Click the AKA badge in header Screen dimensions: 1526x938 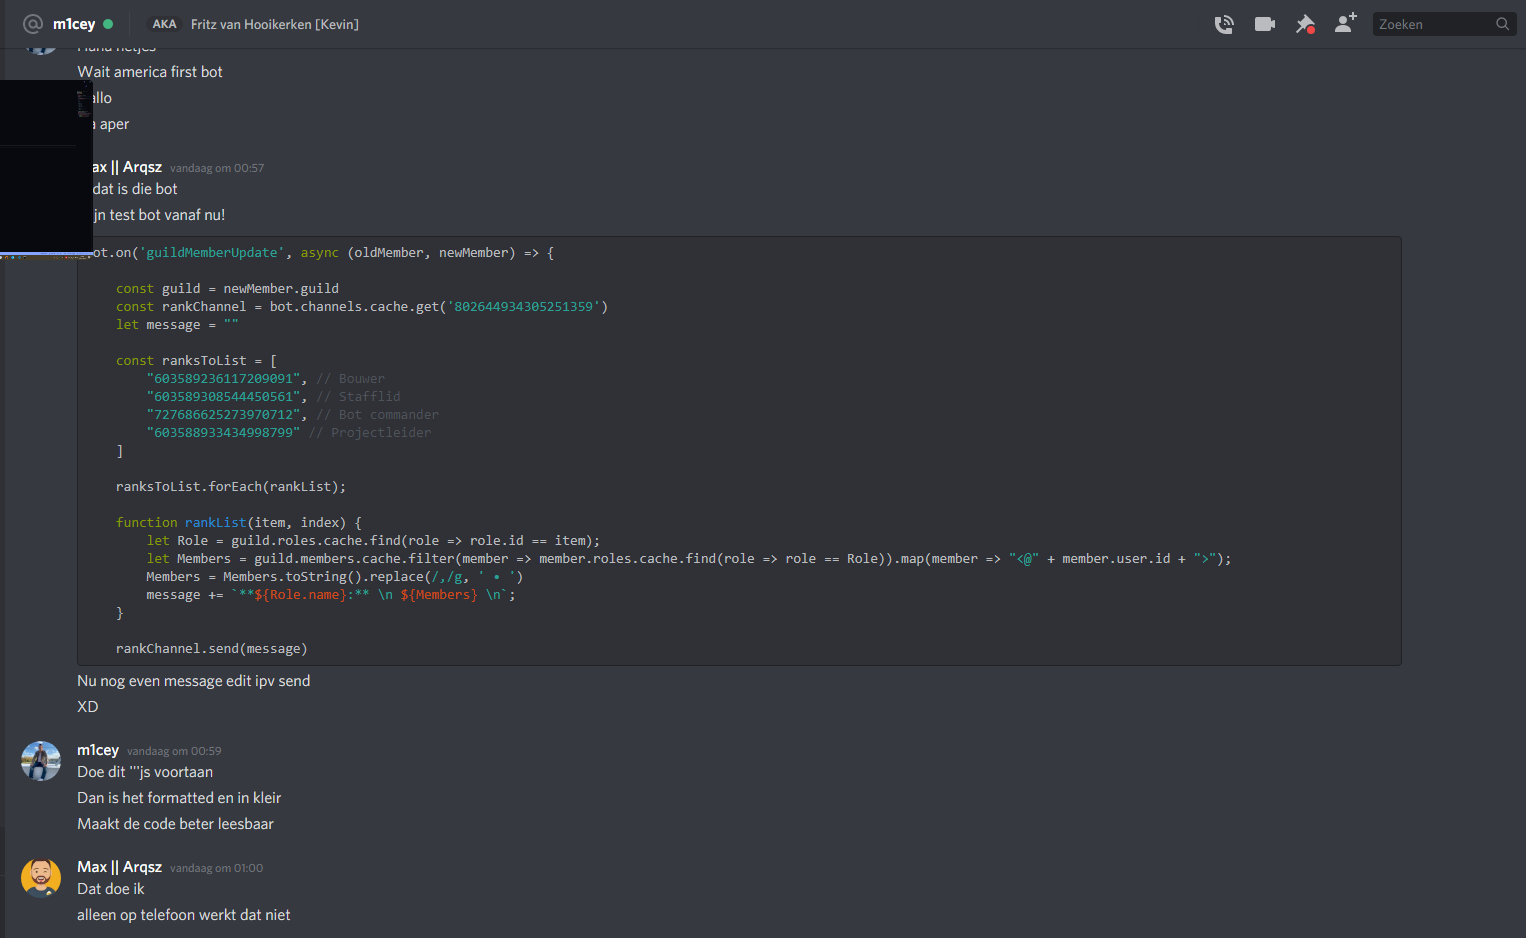click(x=164, y=24)
